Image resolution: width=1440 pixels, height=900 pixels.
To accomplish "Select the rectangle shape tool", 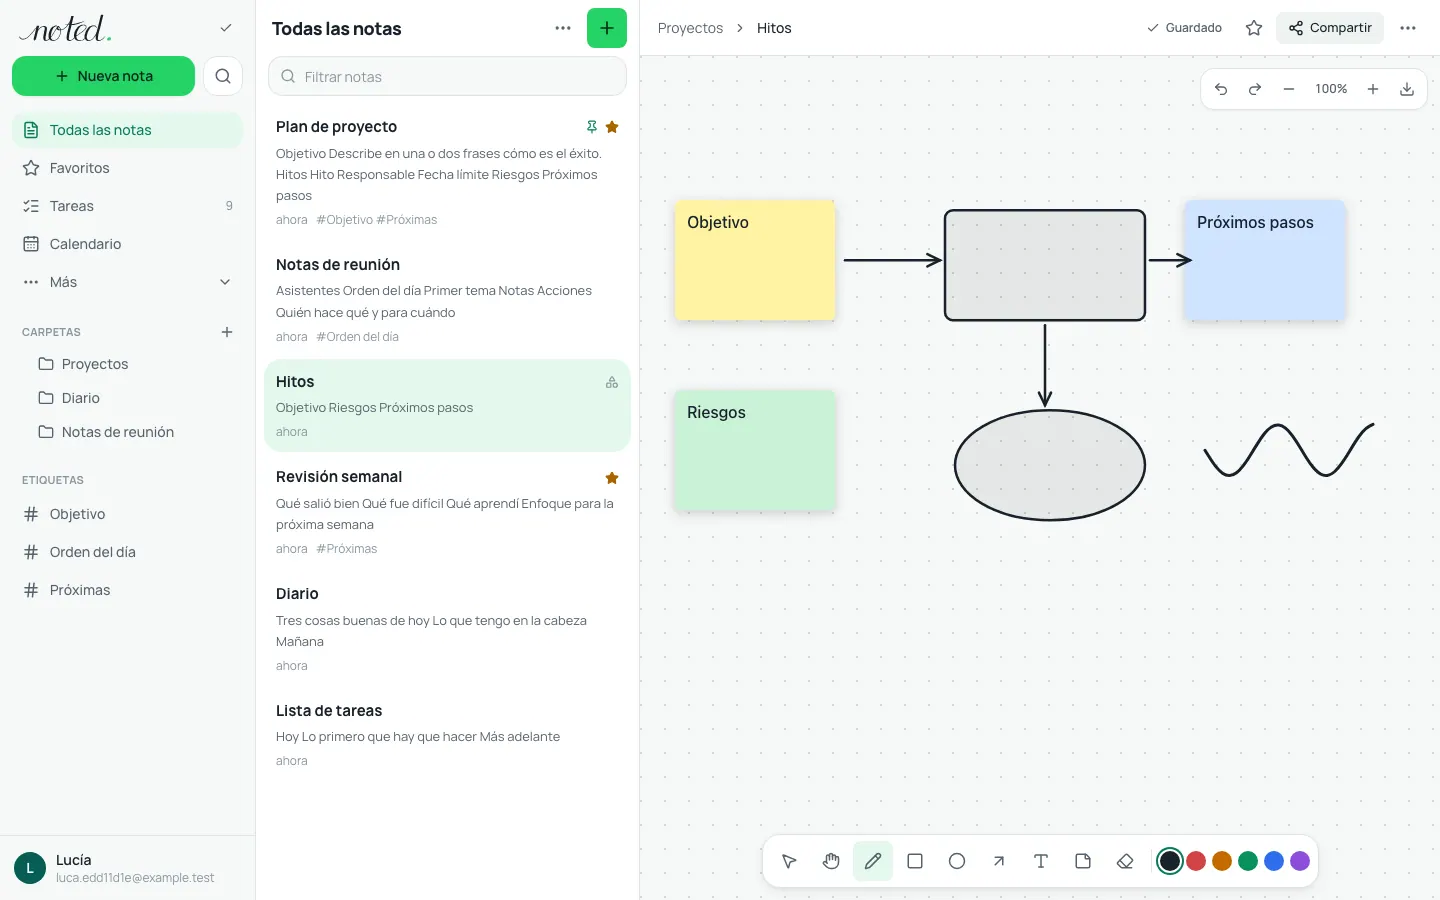I will [915, 861].
